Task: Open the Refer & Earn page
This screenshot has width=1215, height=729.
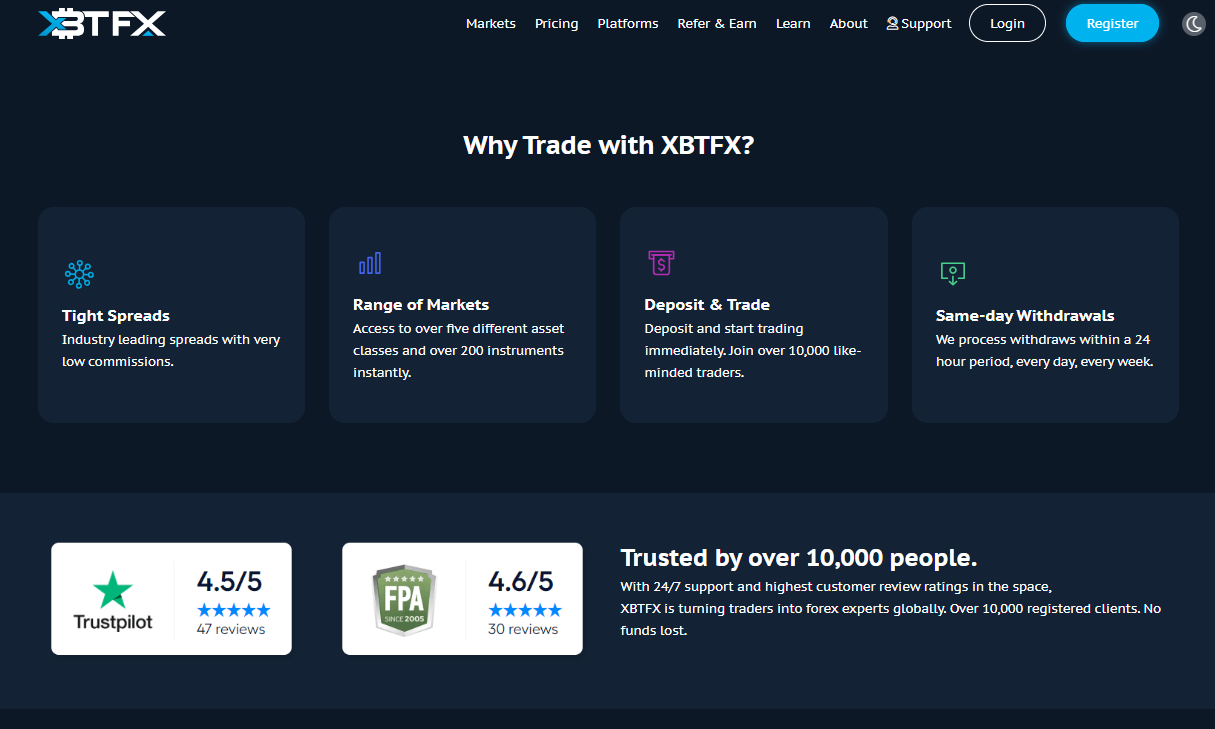Action: coord(717,23)
